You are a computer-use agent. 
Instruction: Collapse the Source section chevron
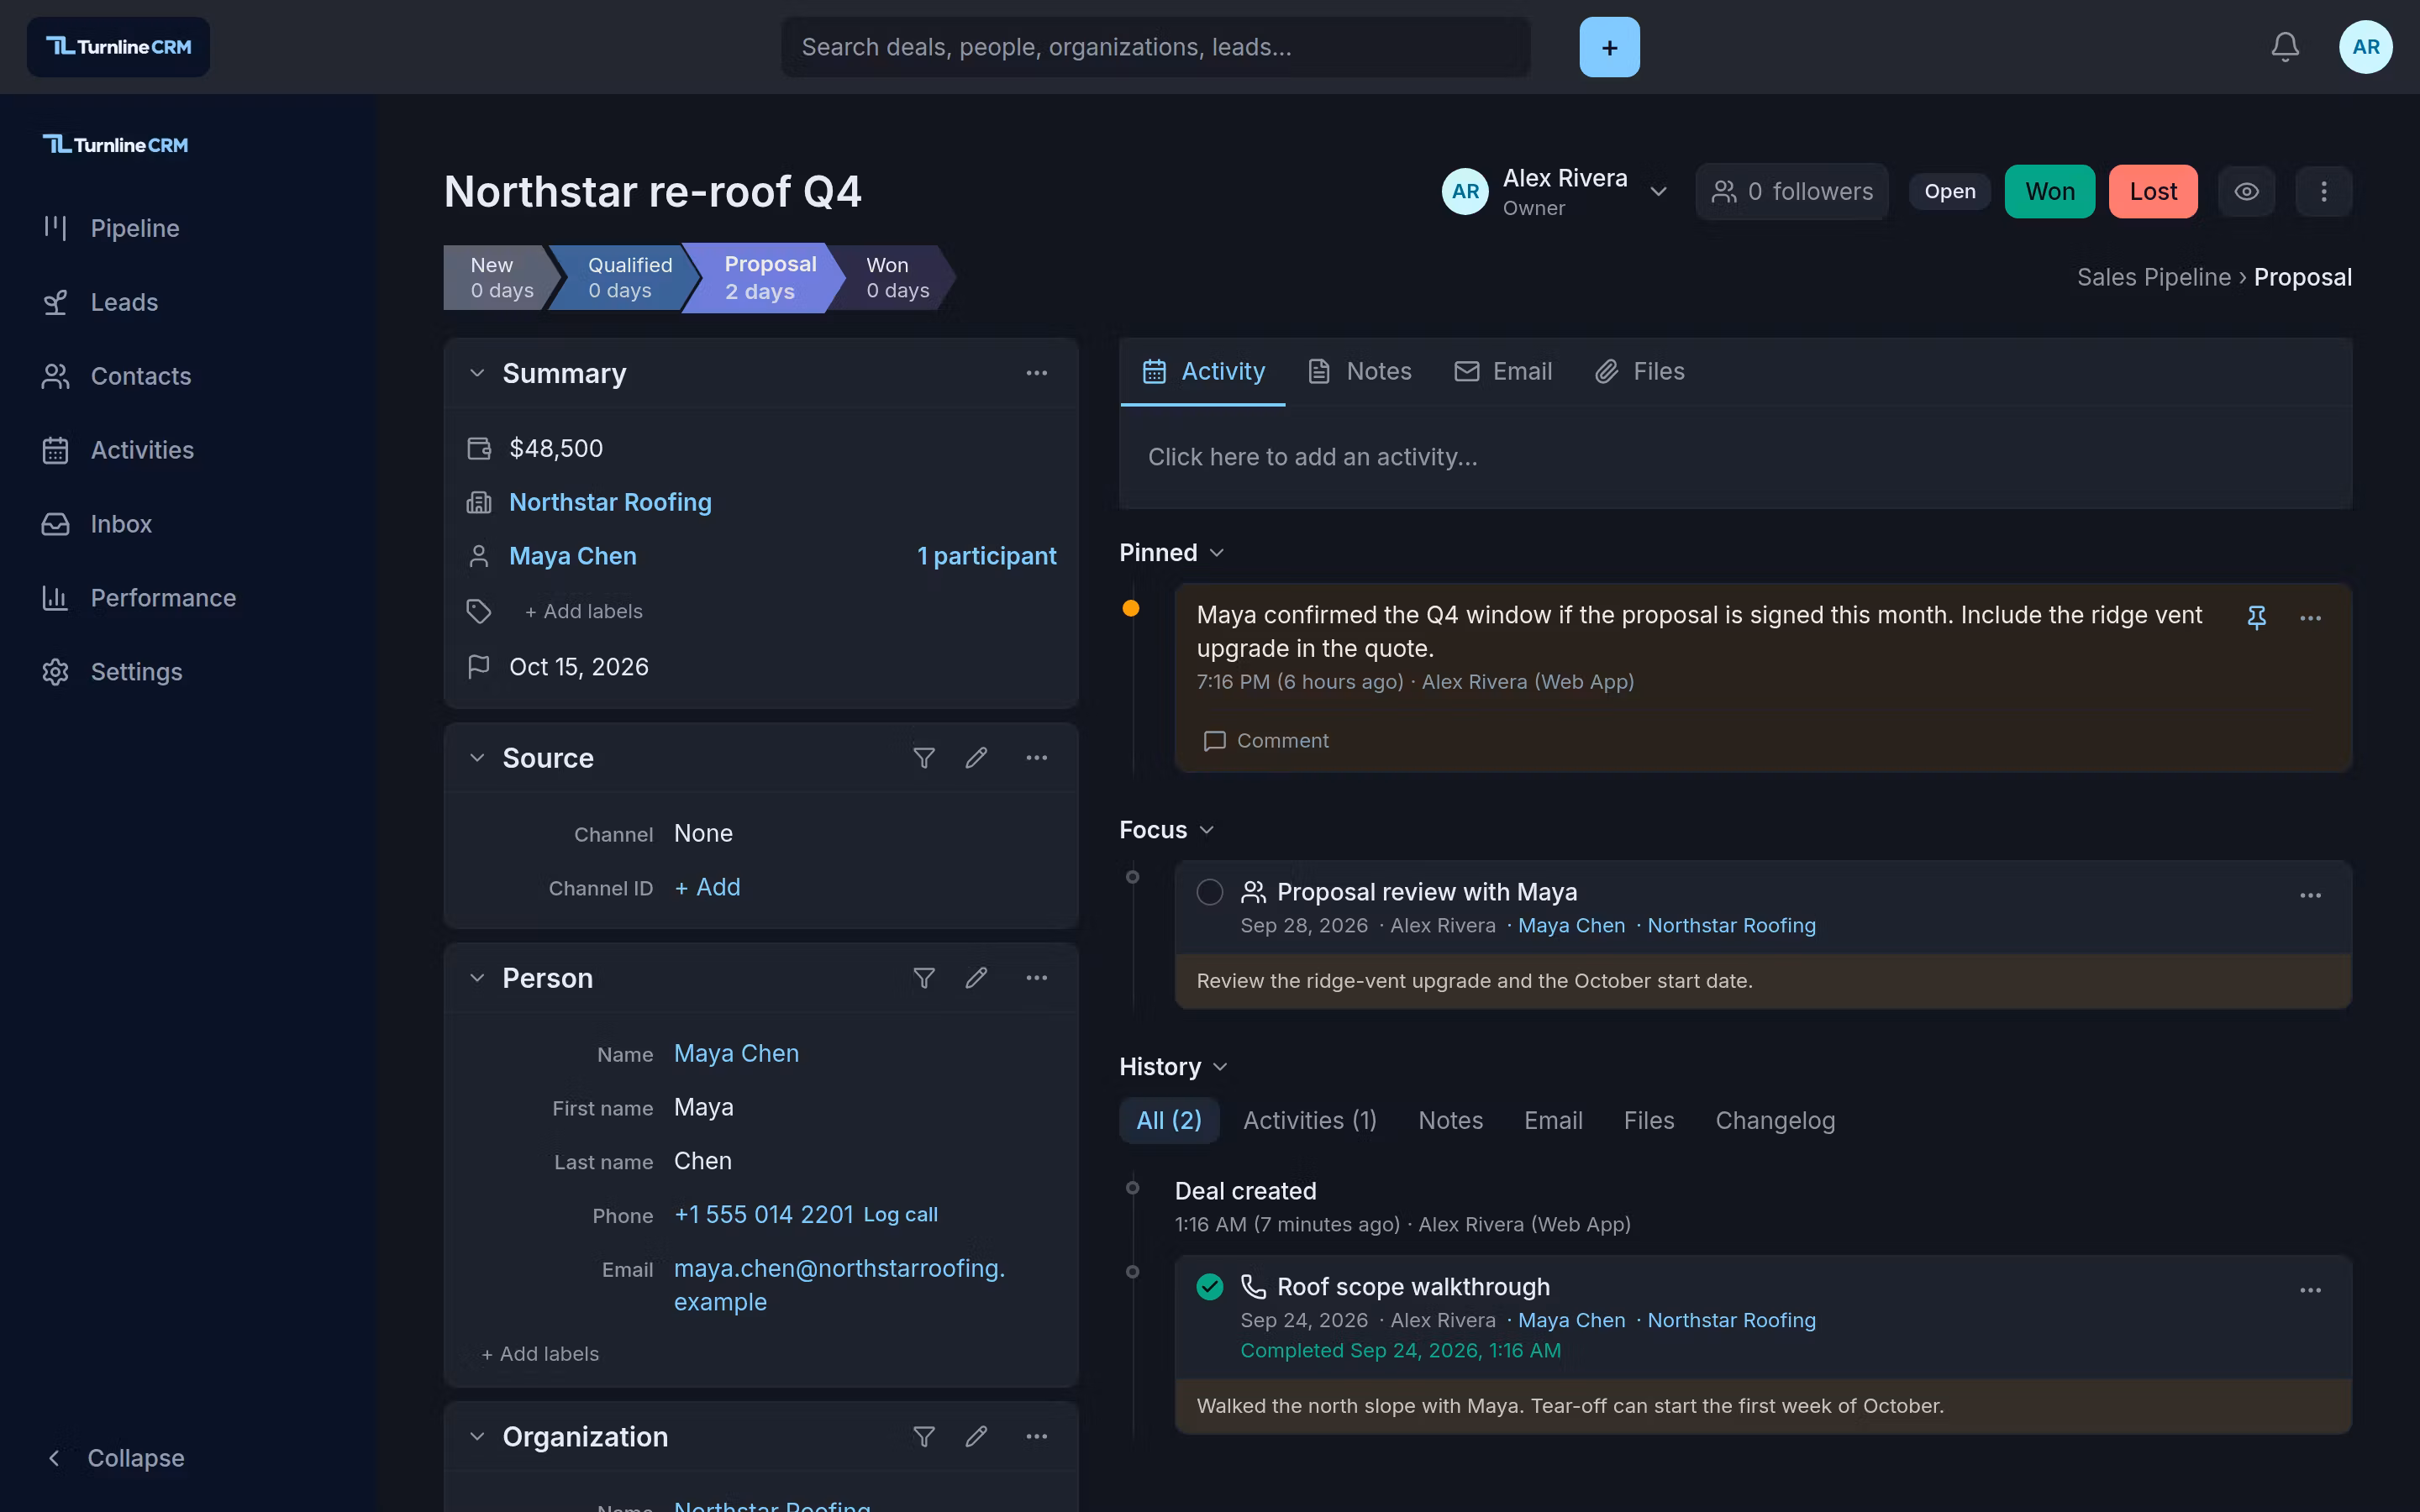pyautogui.click(x=477, y=758)
